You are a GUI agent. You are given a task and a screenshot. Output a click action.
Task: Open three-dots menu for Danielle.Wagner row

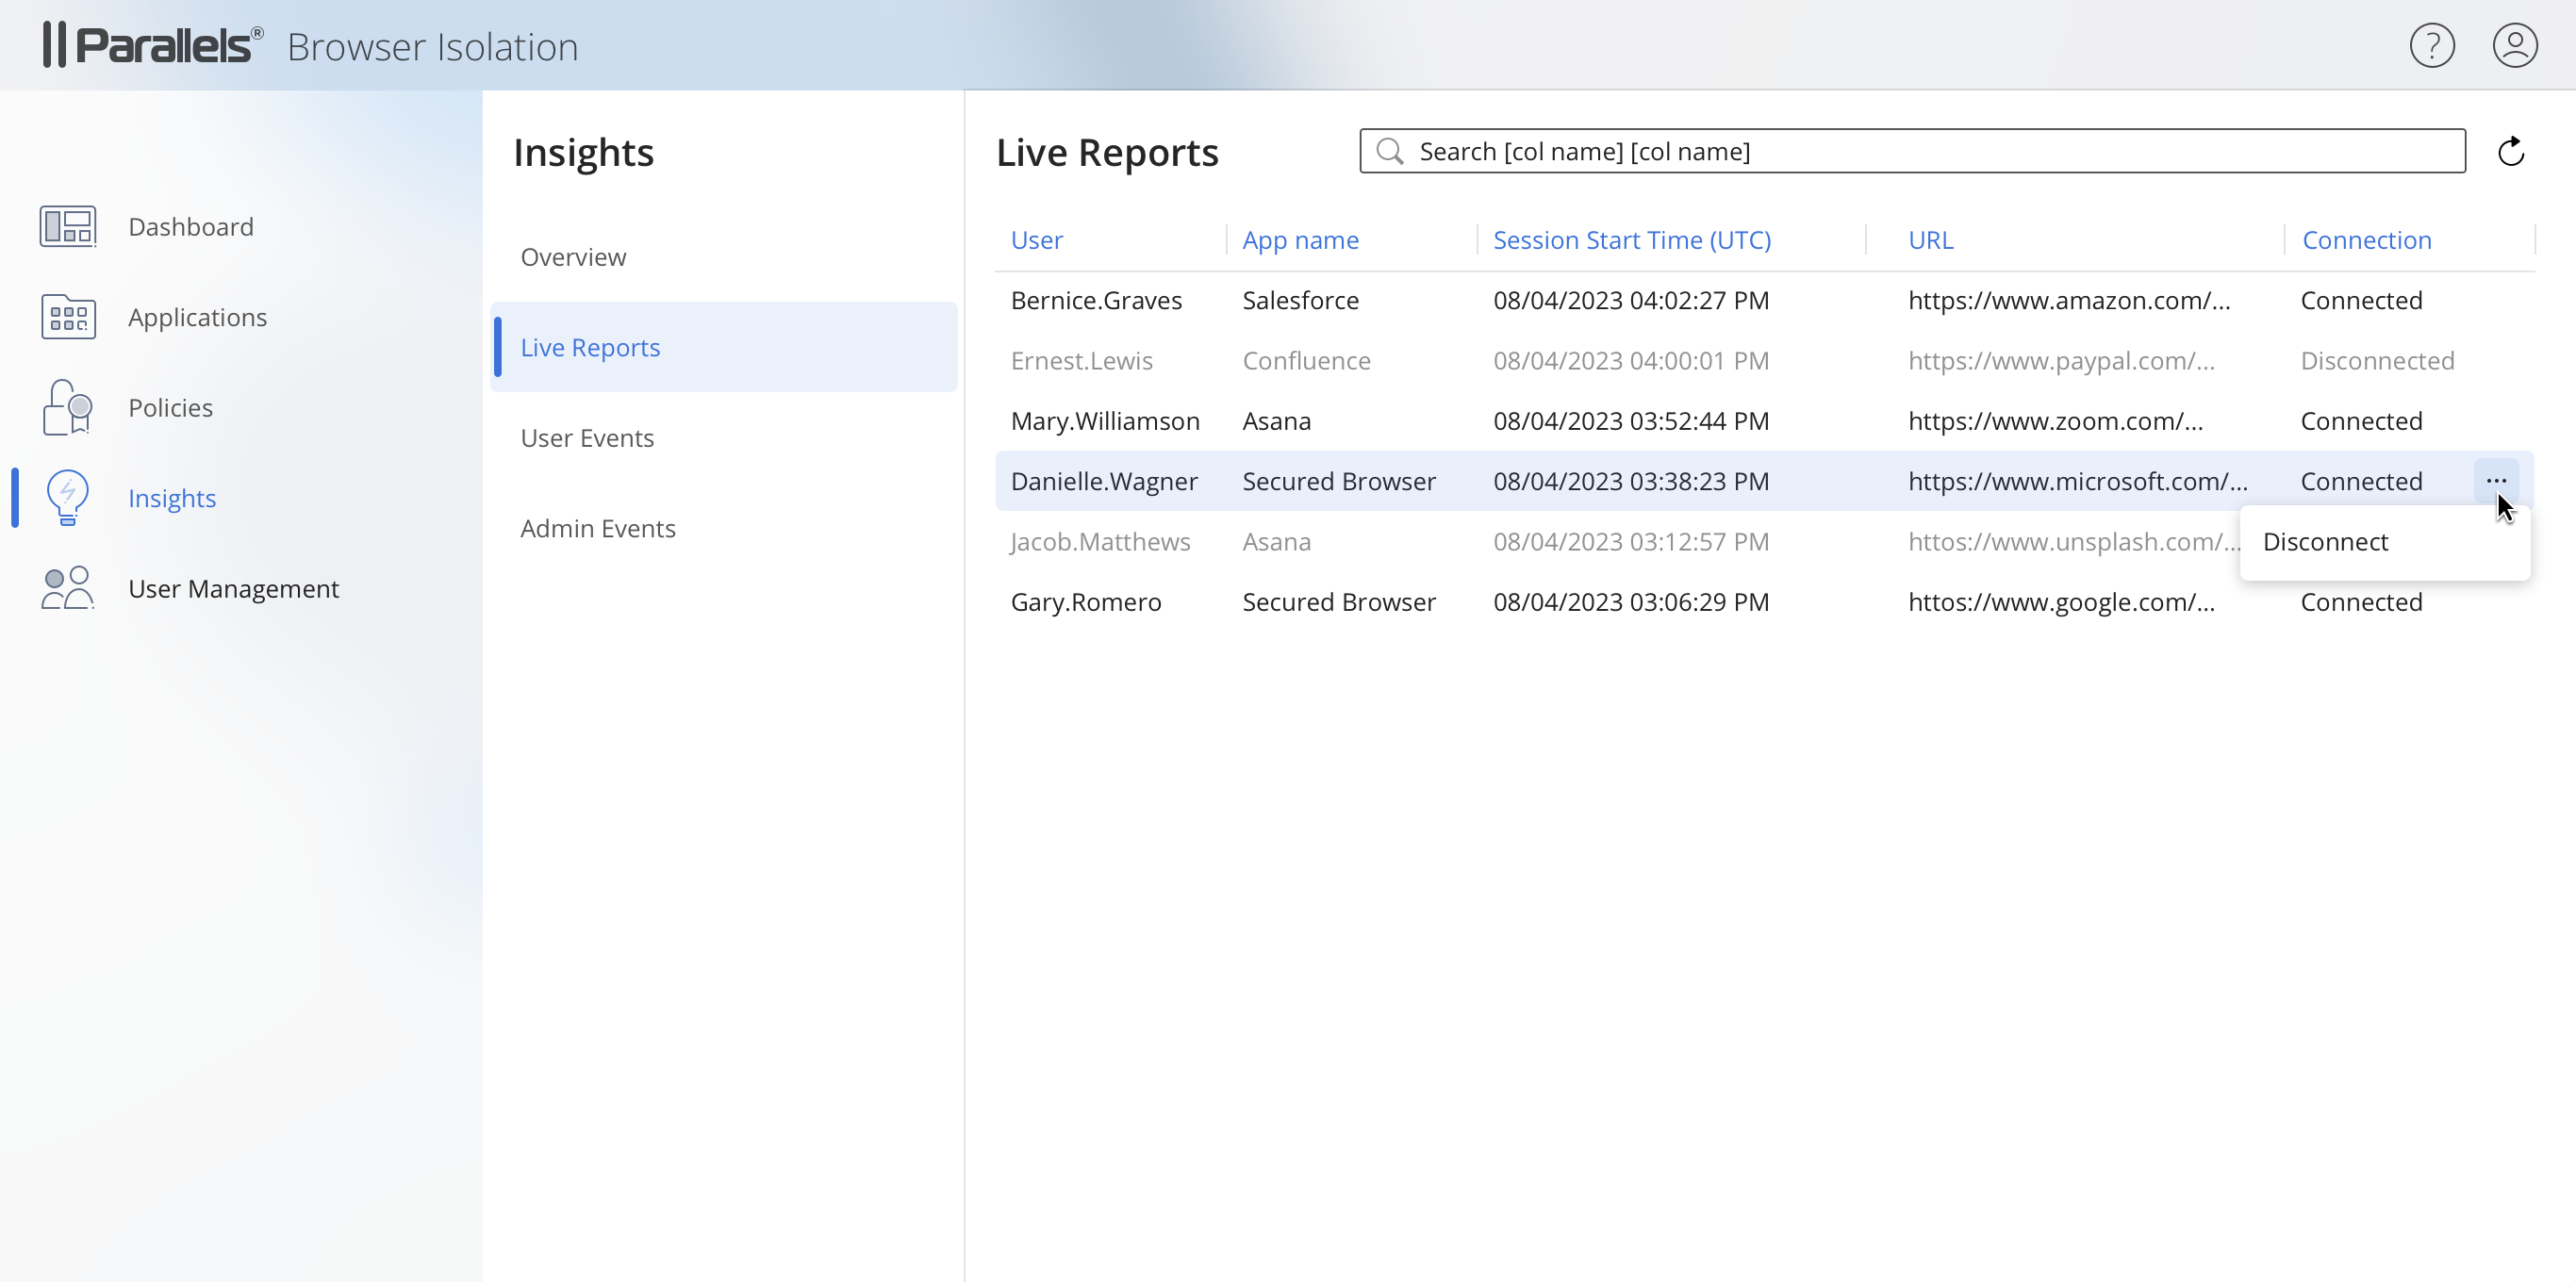(x=2495, y=481)
